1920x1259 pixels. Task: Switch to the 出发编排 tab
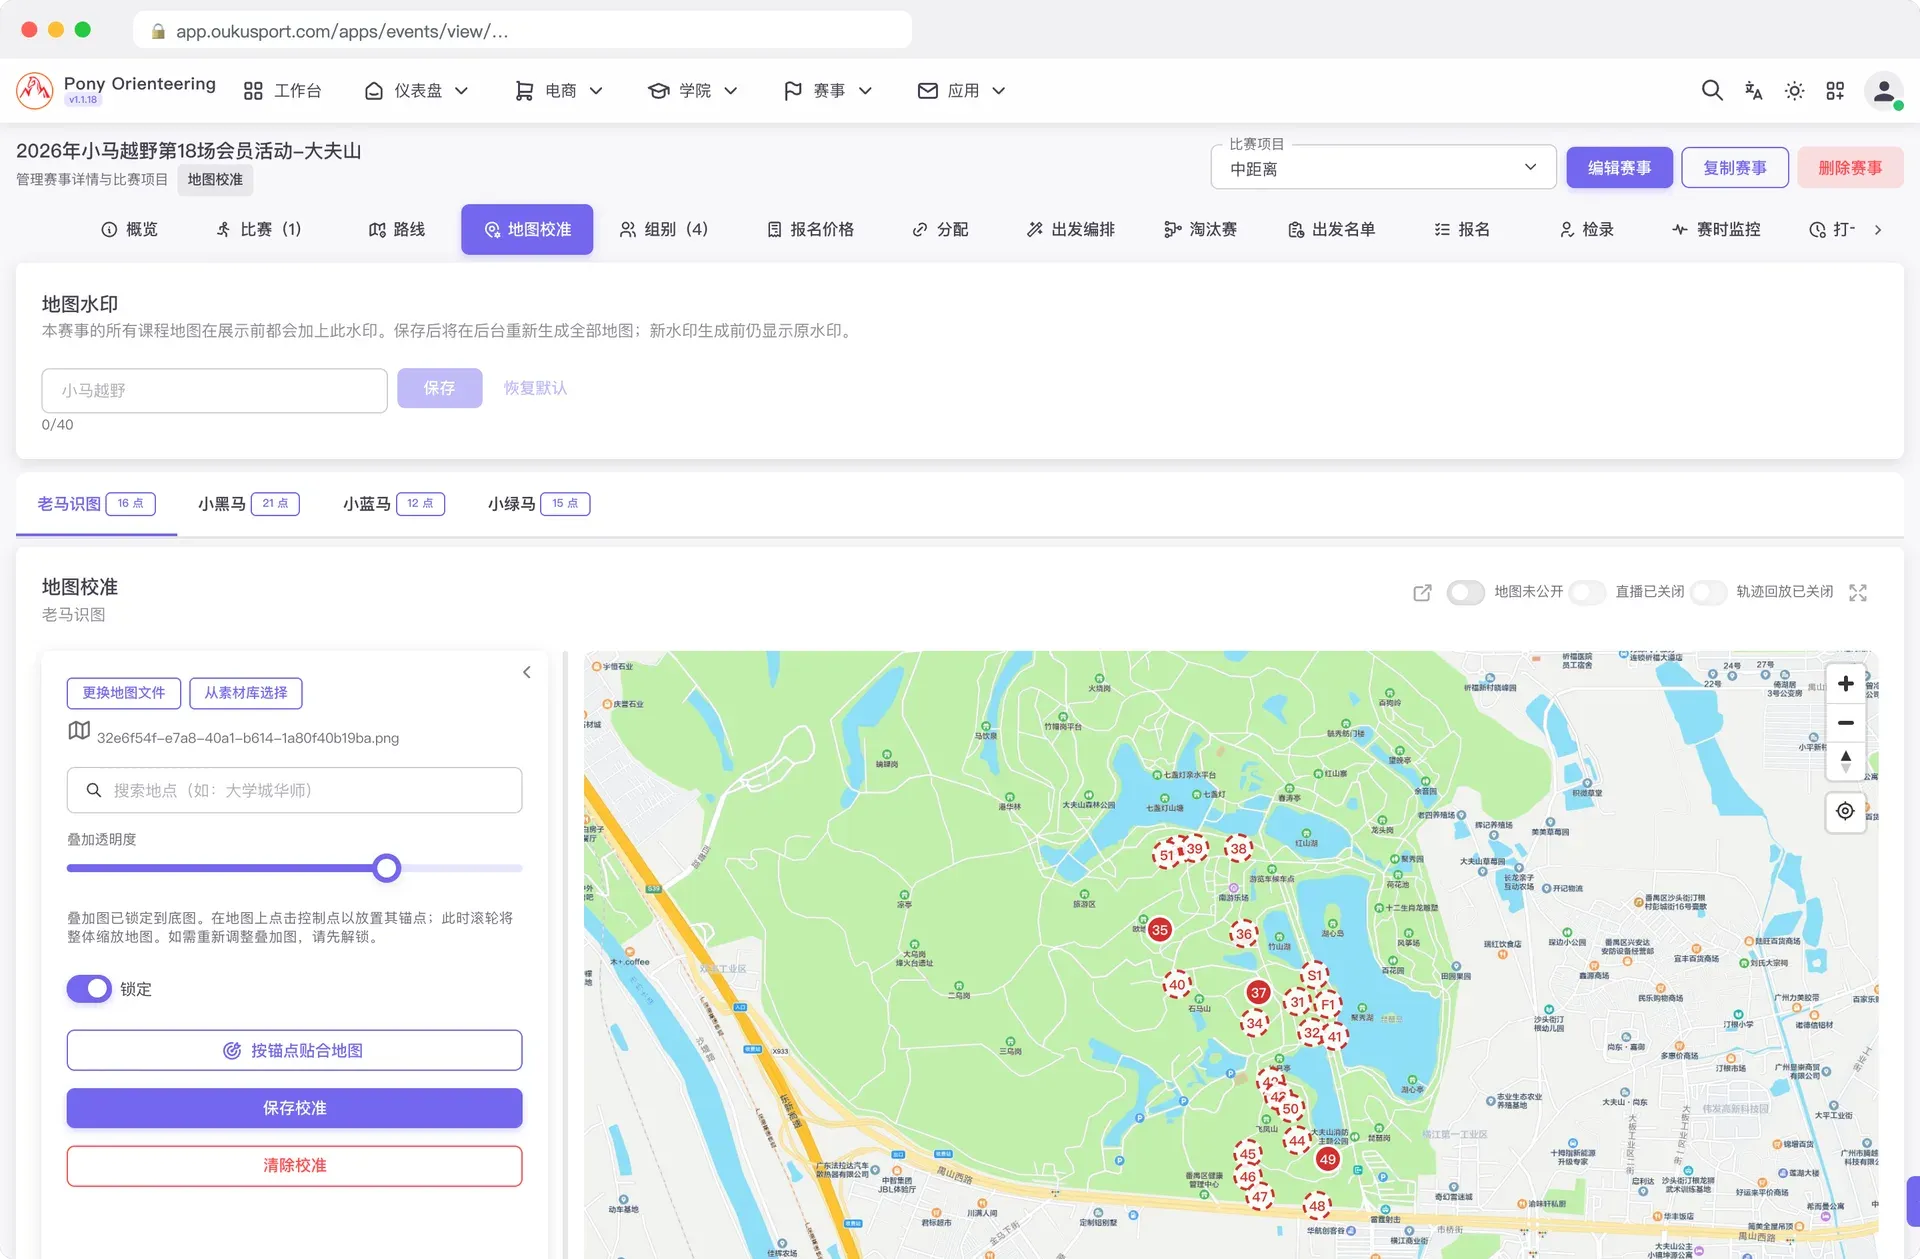tap(1071, 230)
